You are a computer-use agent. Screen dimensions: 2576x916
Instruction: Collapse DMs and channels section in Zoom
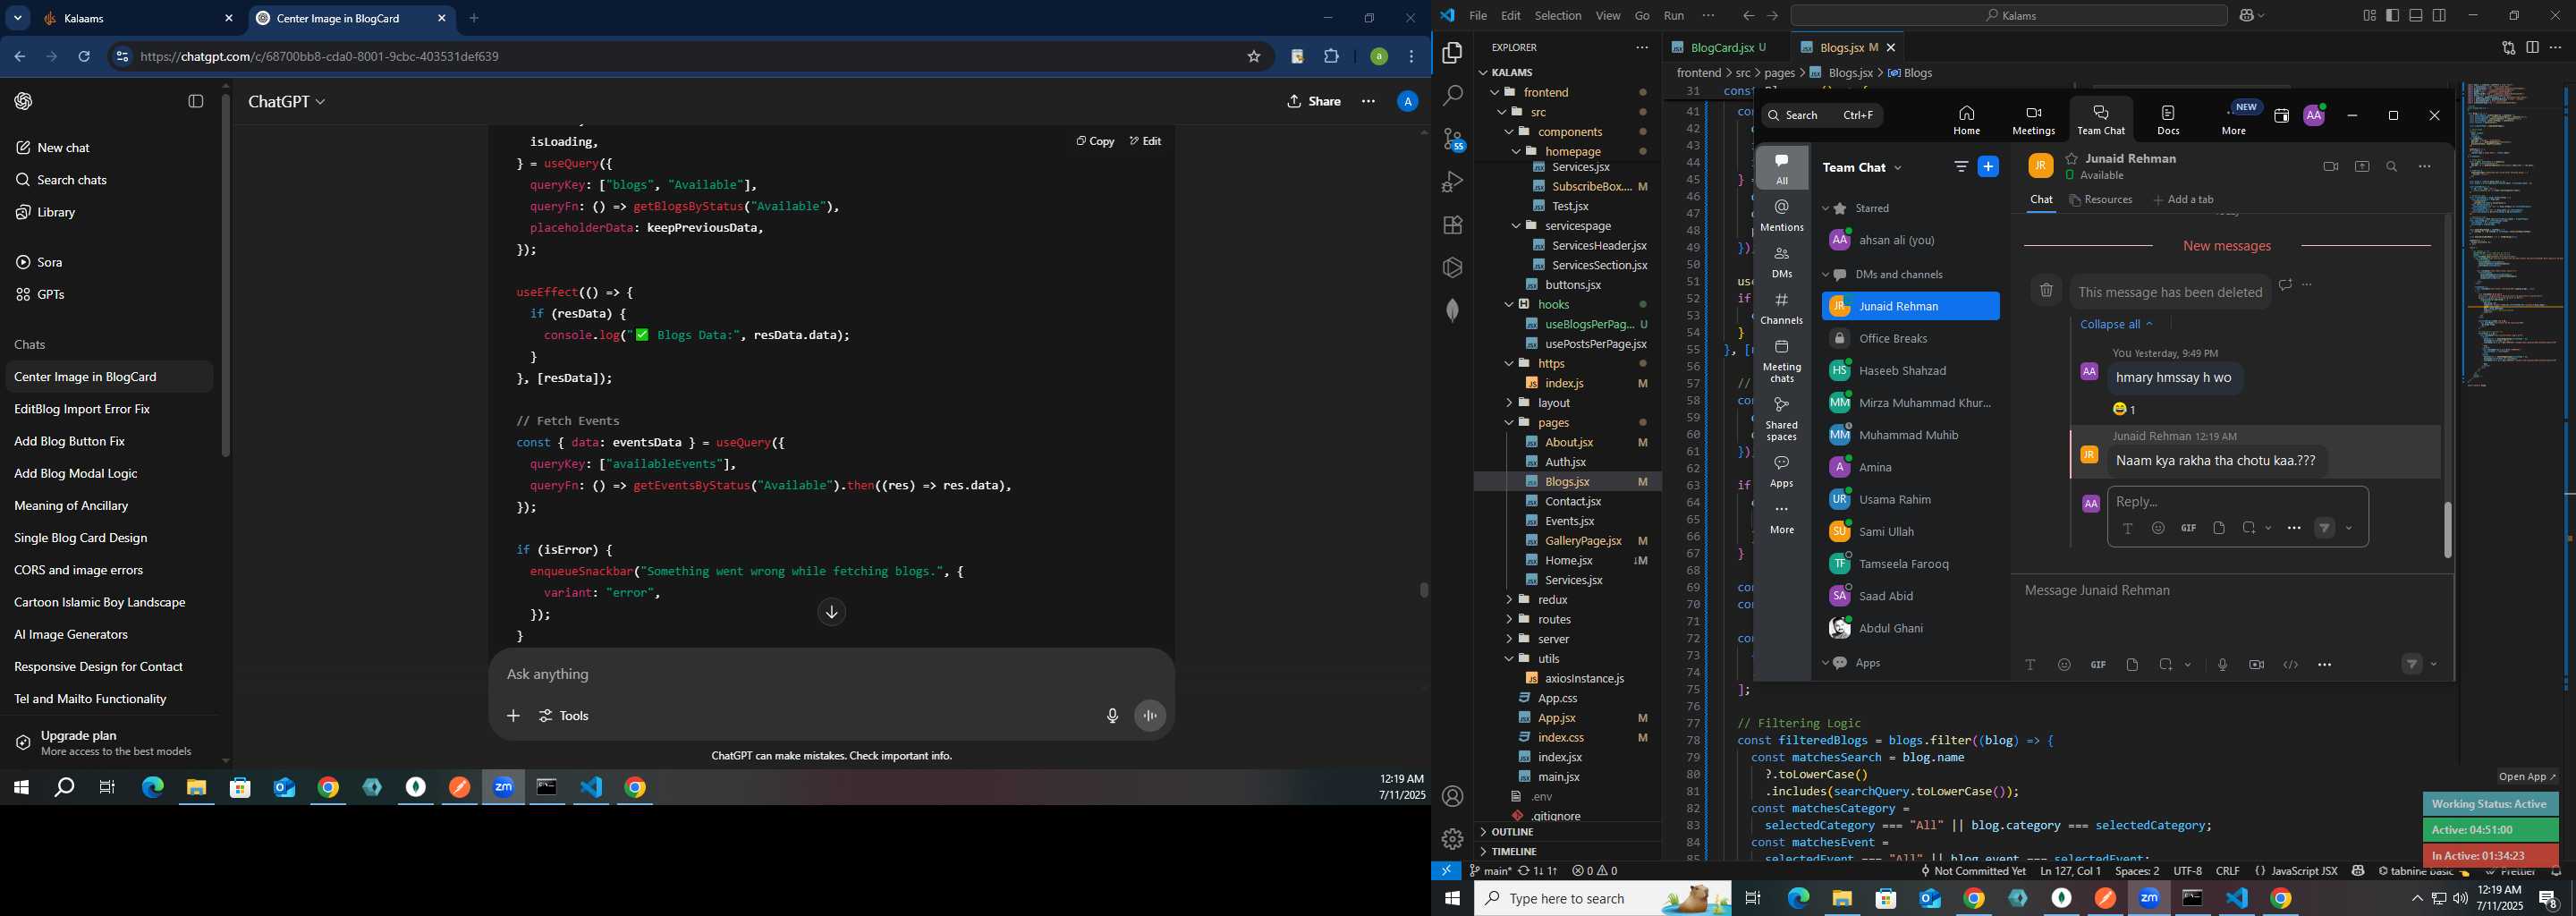click(1826, 275)
